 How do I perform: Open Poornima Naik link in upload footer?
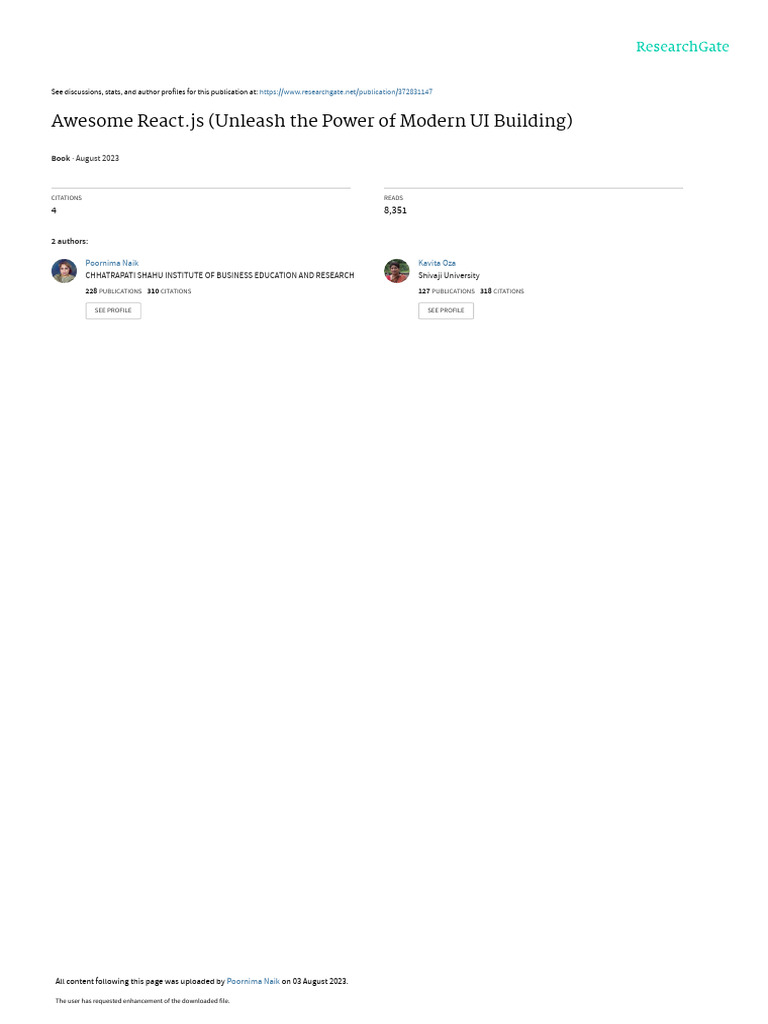[x=253, y=982]
